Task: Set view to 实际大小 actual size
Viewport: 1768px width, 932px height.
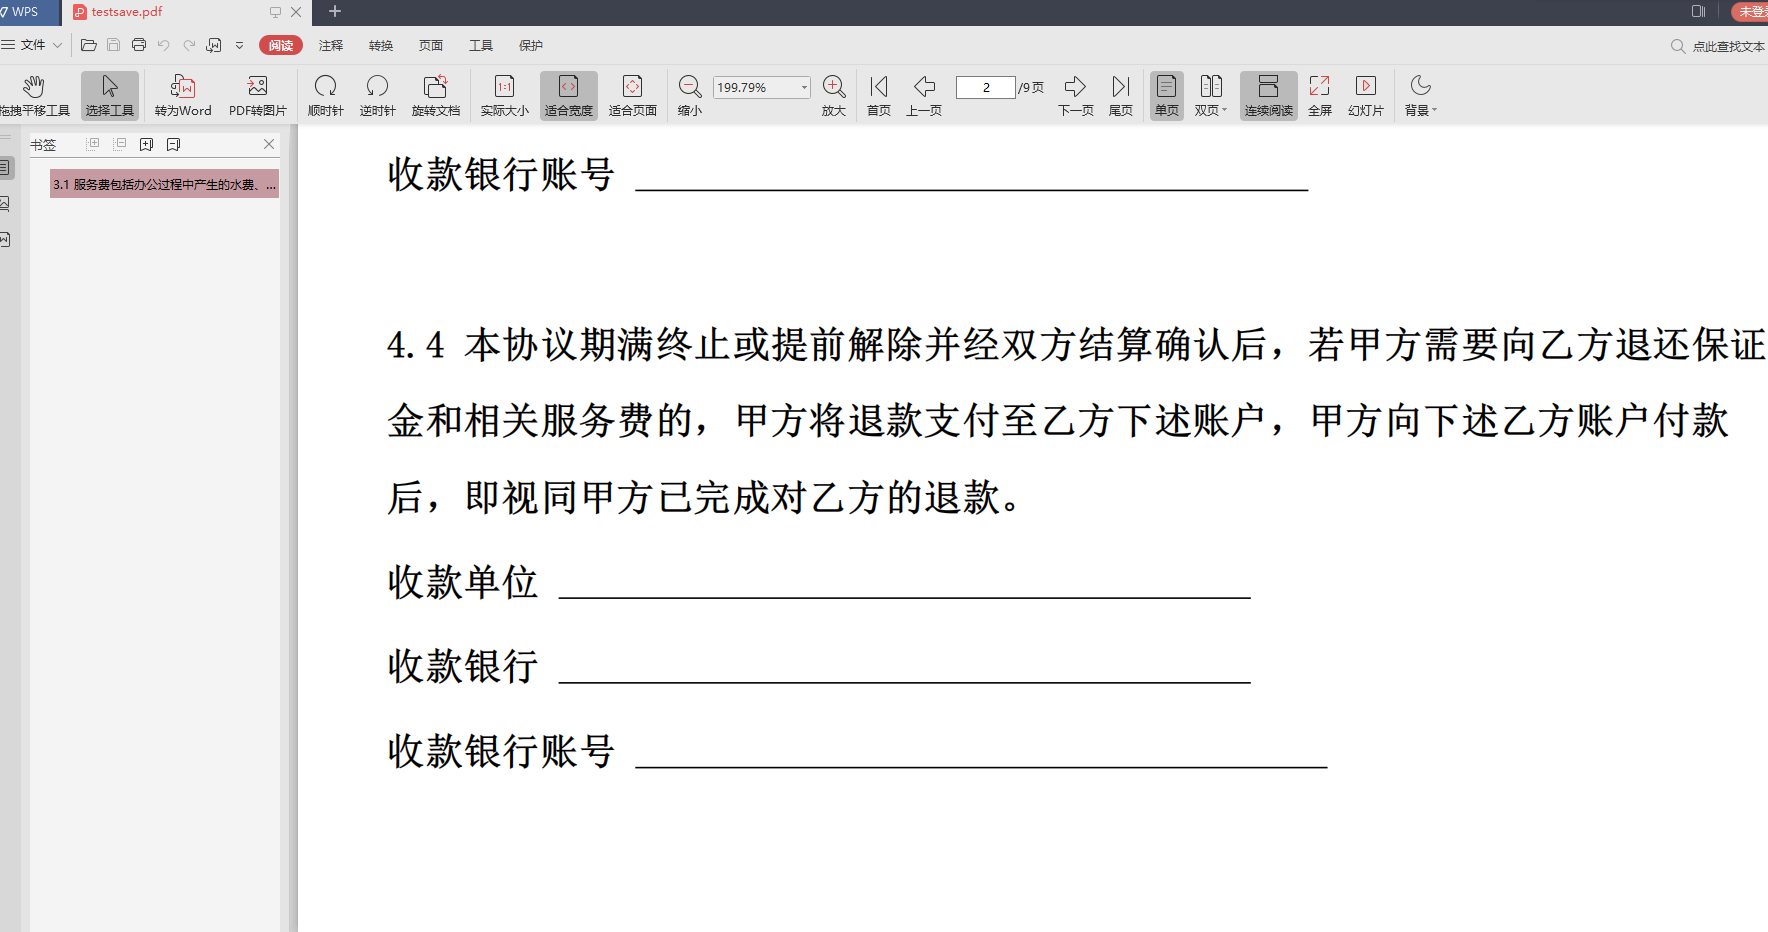Action: pyautogui.click(x=505, y=96)
